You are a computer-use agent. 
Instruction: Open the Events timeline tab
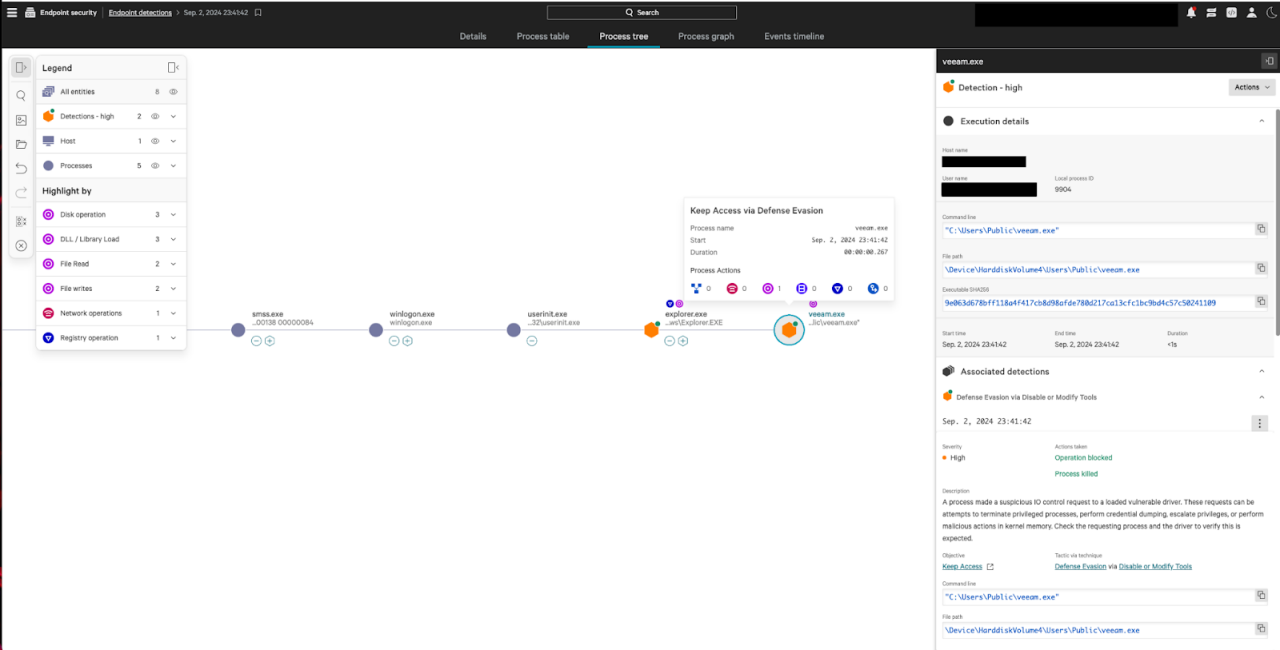(794, 36)
